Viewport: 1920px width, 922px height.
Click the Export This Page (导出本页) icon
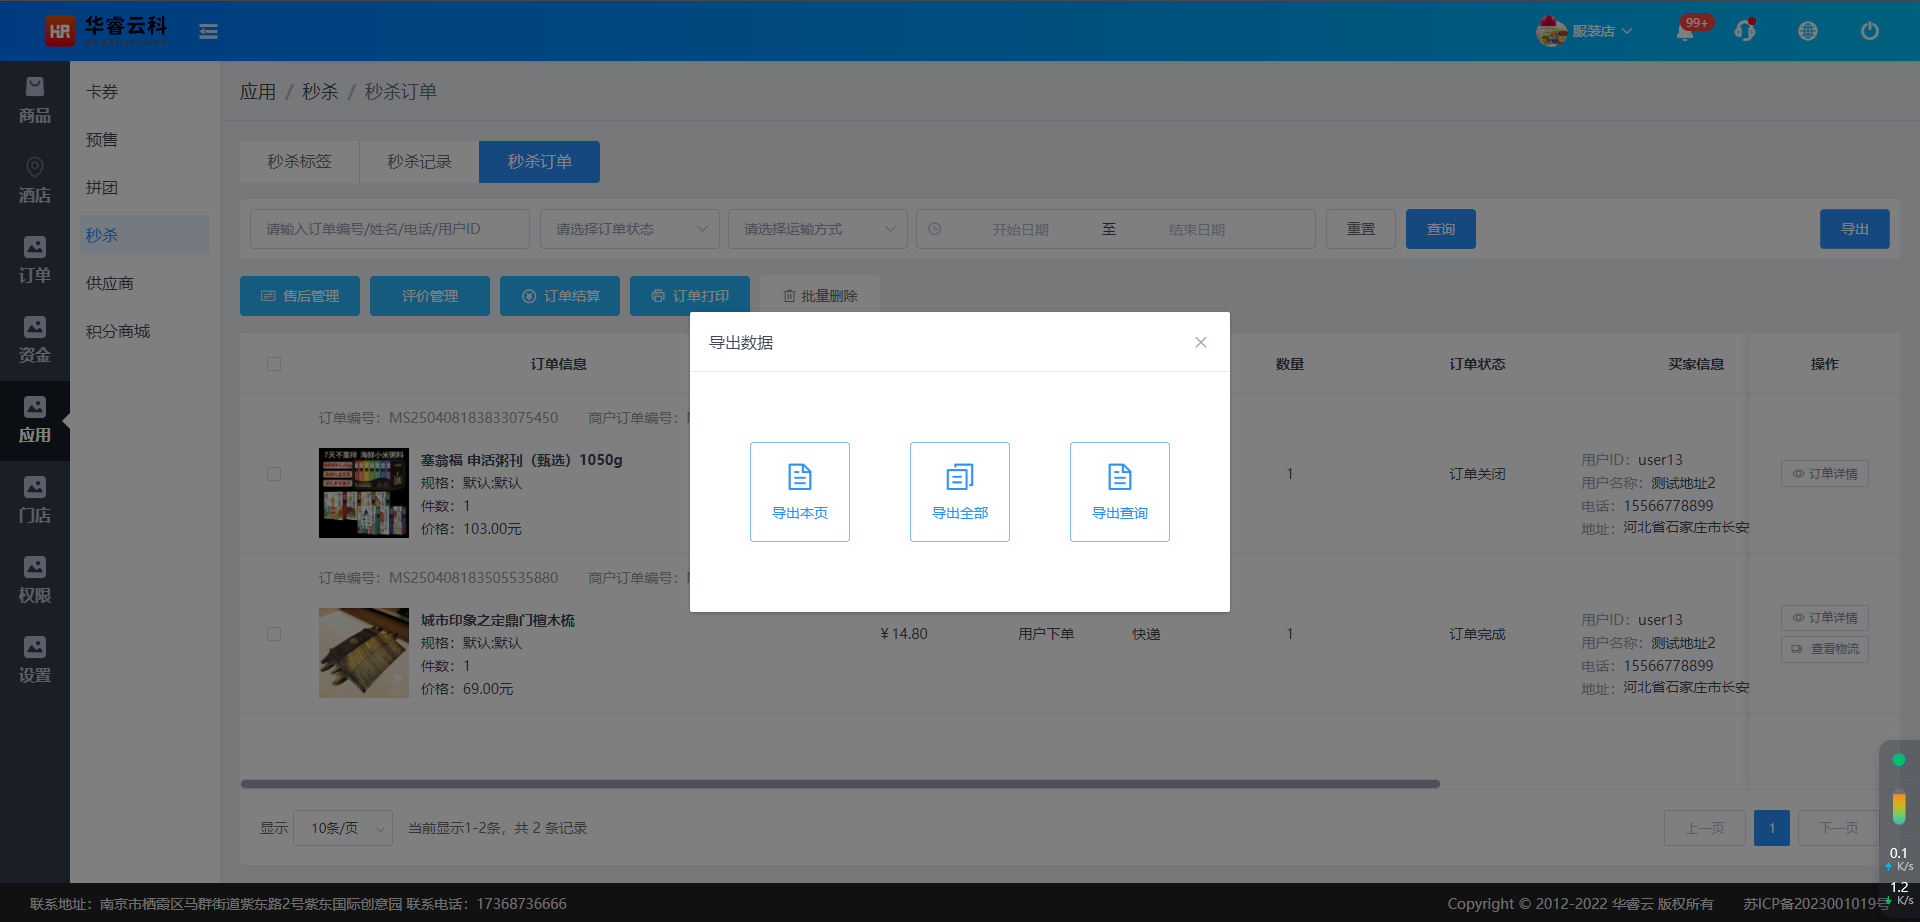[800, 478]
